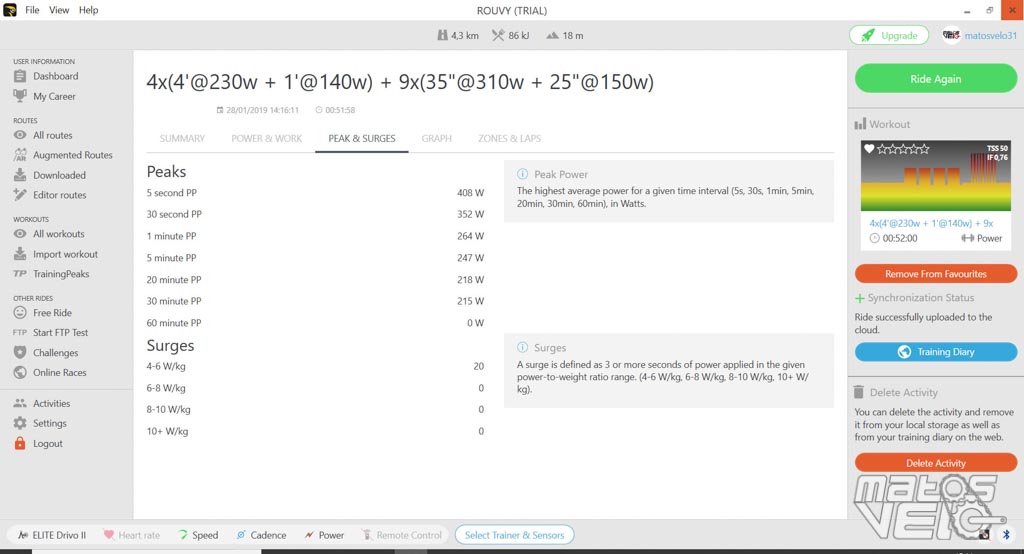
Task: Click the Speed sensor indicator
Action: pyautogui.click(x=198, y=535)
